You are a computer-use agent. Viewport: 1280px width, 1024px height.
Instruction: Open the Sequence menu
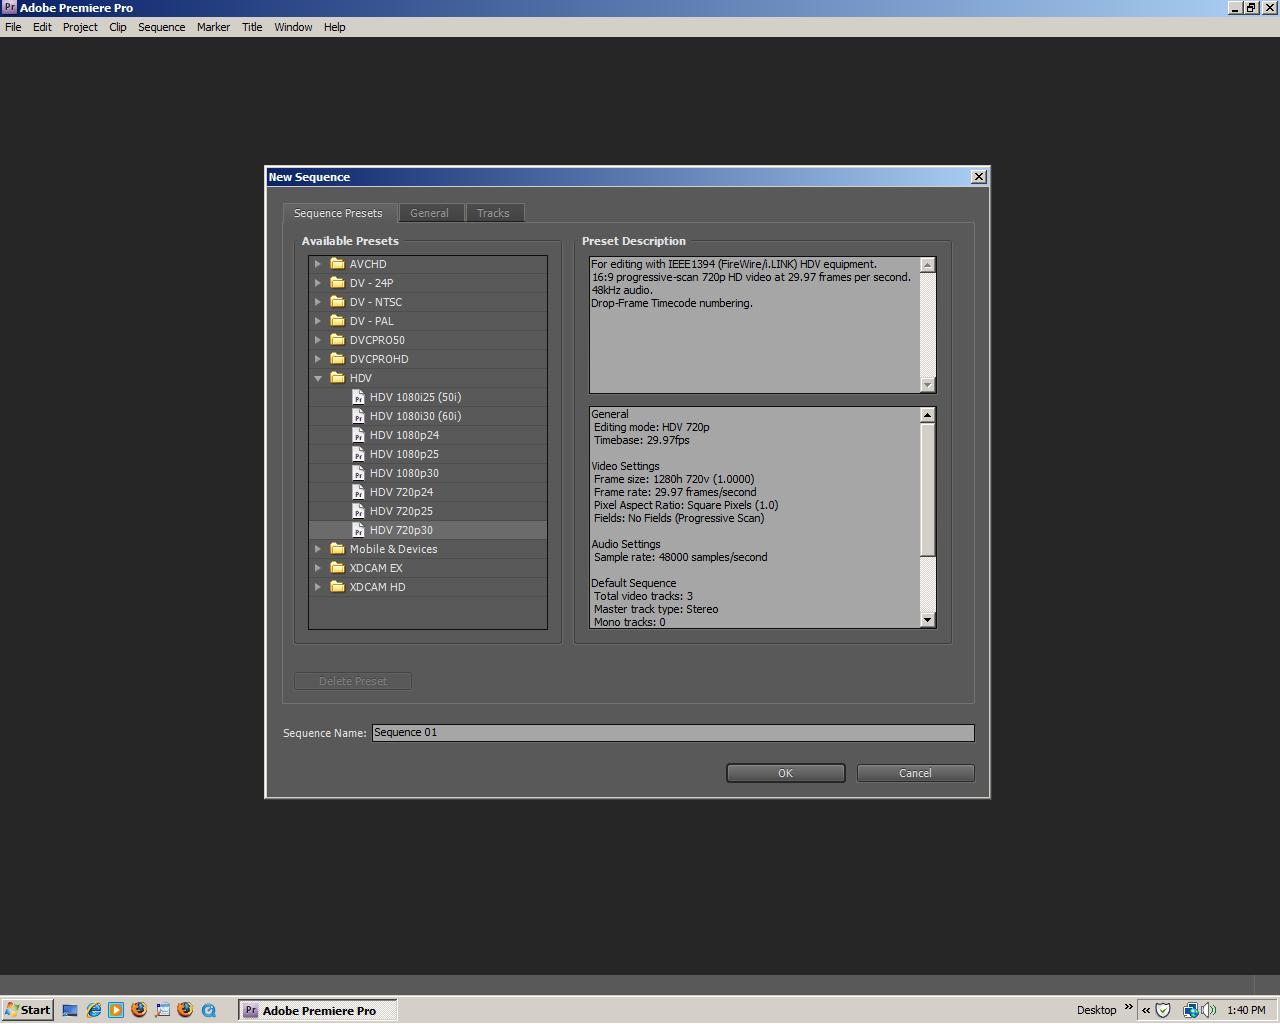[162, 27]
